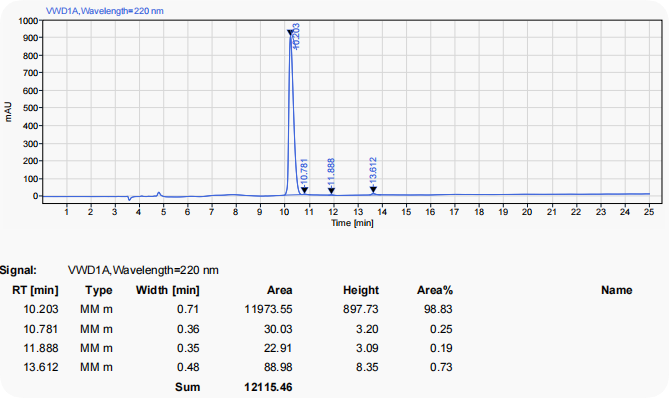Screen dimensions: 669x398
Task: Click the peak marker at 10.203 min
Action: 290,32
